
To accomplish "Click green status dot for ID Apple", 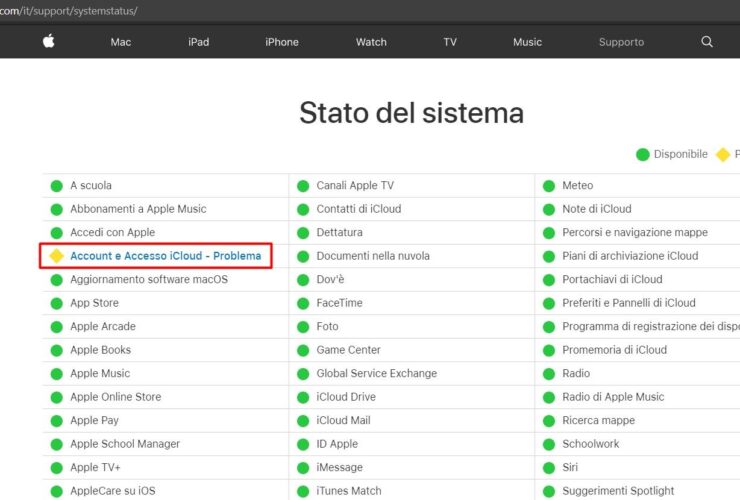I will pos(303,444).
